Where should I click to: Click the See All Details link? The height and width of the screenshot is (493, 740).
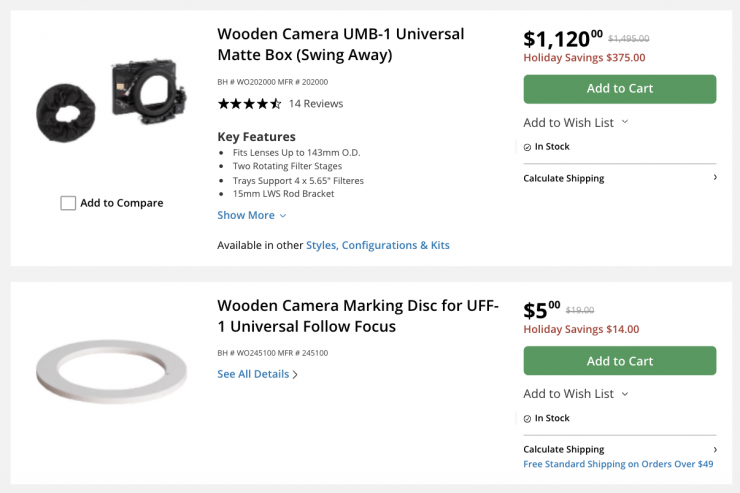point(257,374)
